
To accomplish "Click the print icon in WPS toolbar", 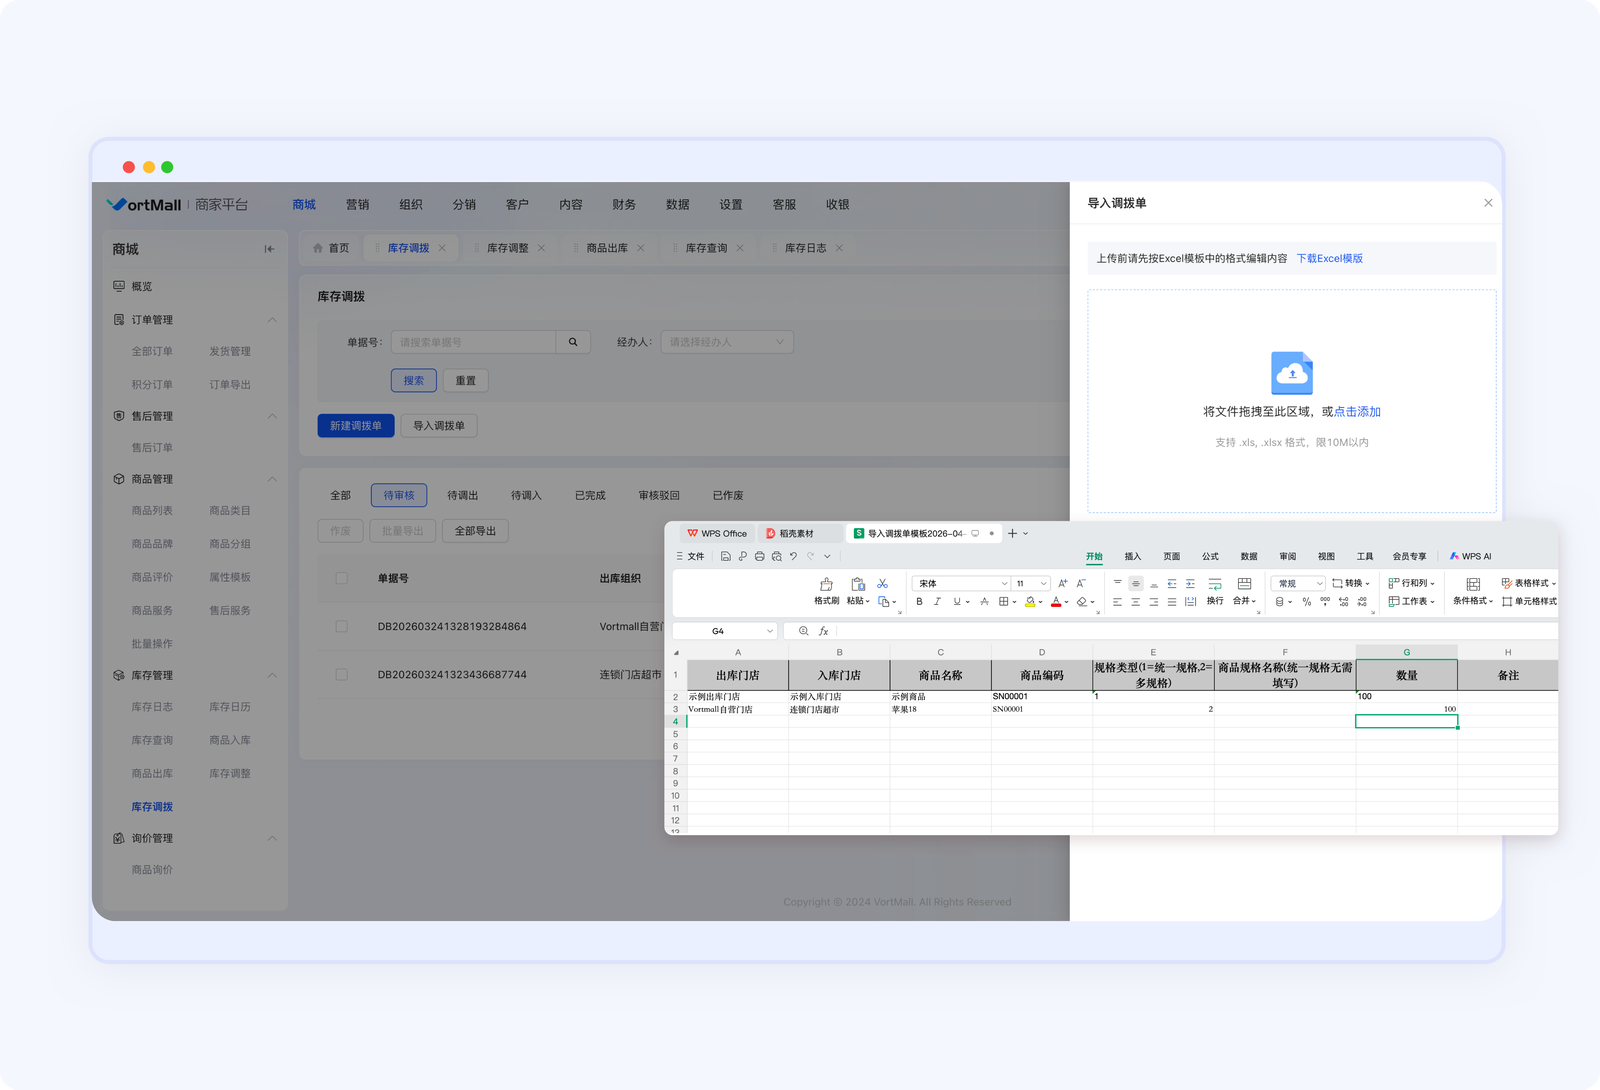I will click(759, 557).
